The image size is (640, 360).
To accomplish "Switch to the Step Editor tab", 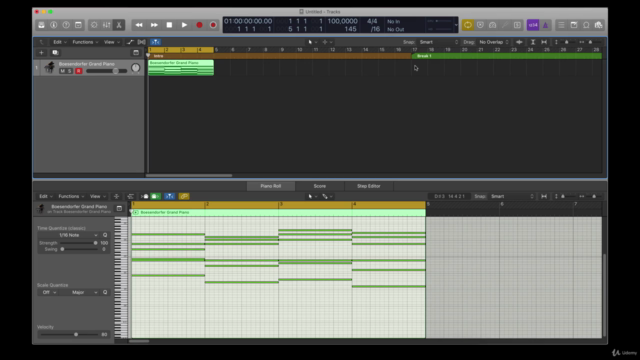I will pos(369,186).
